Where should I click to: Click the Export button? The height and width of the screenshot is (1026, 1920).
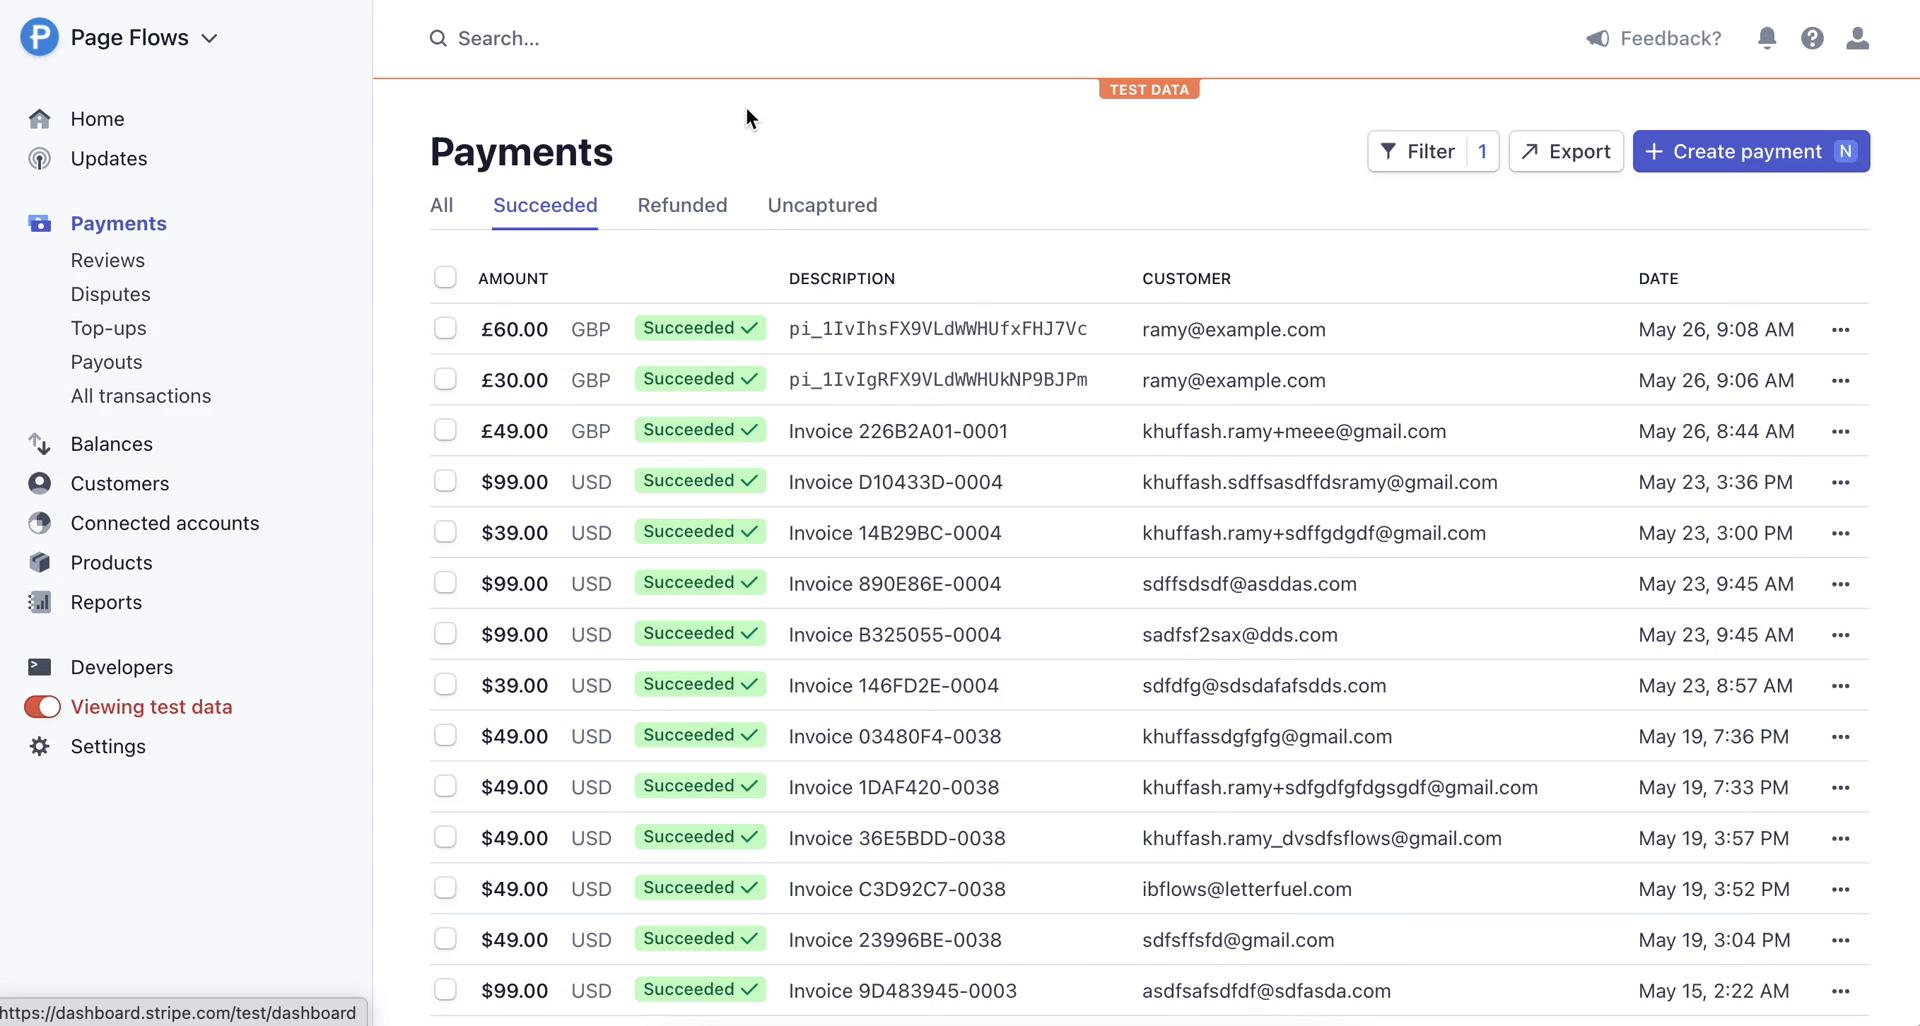(x=1566, y=151)
